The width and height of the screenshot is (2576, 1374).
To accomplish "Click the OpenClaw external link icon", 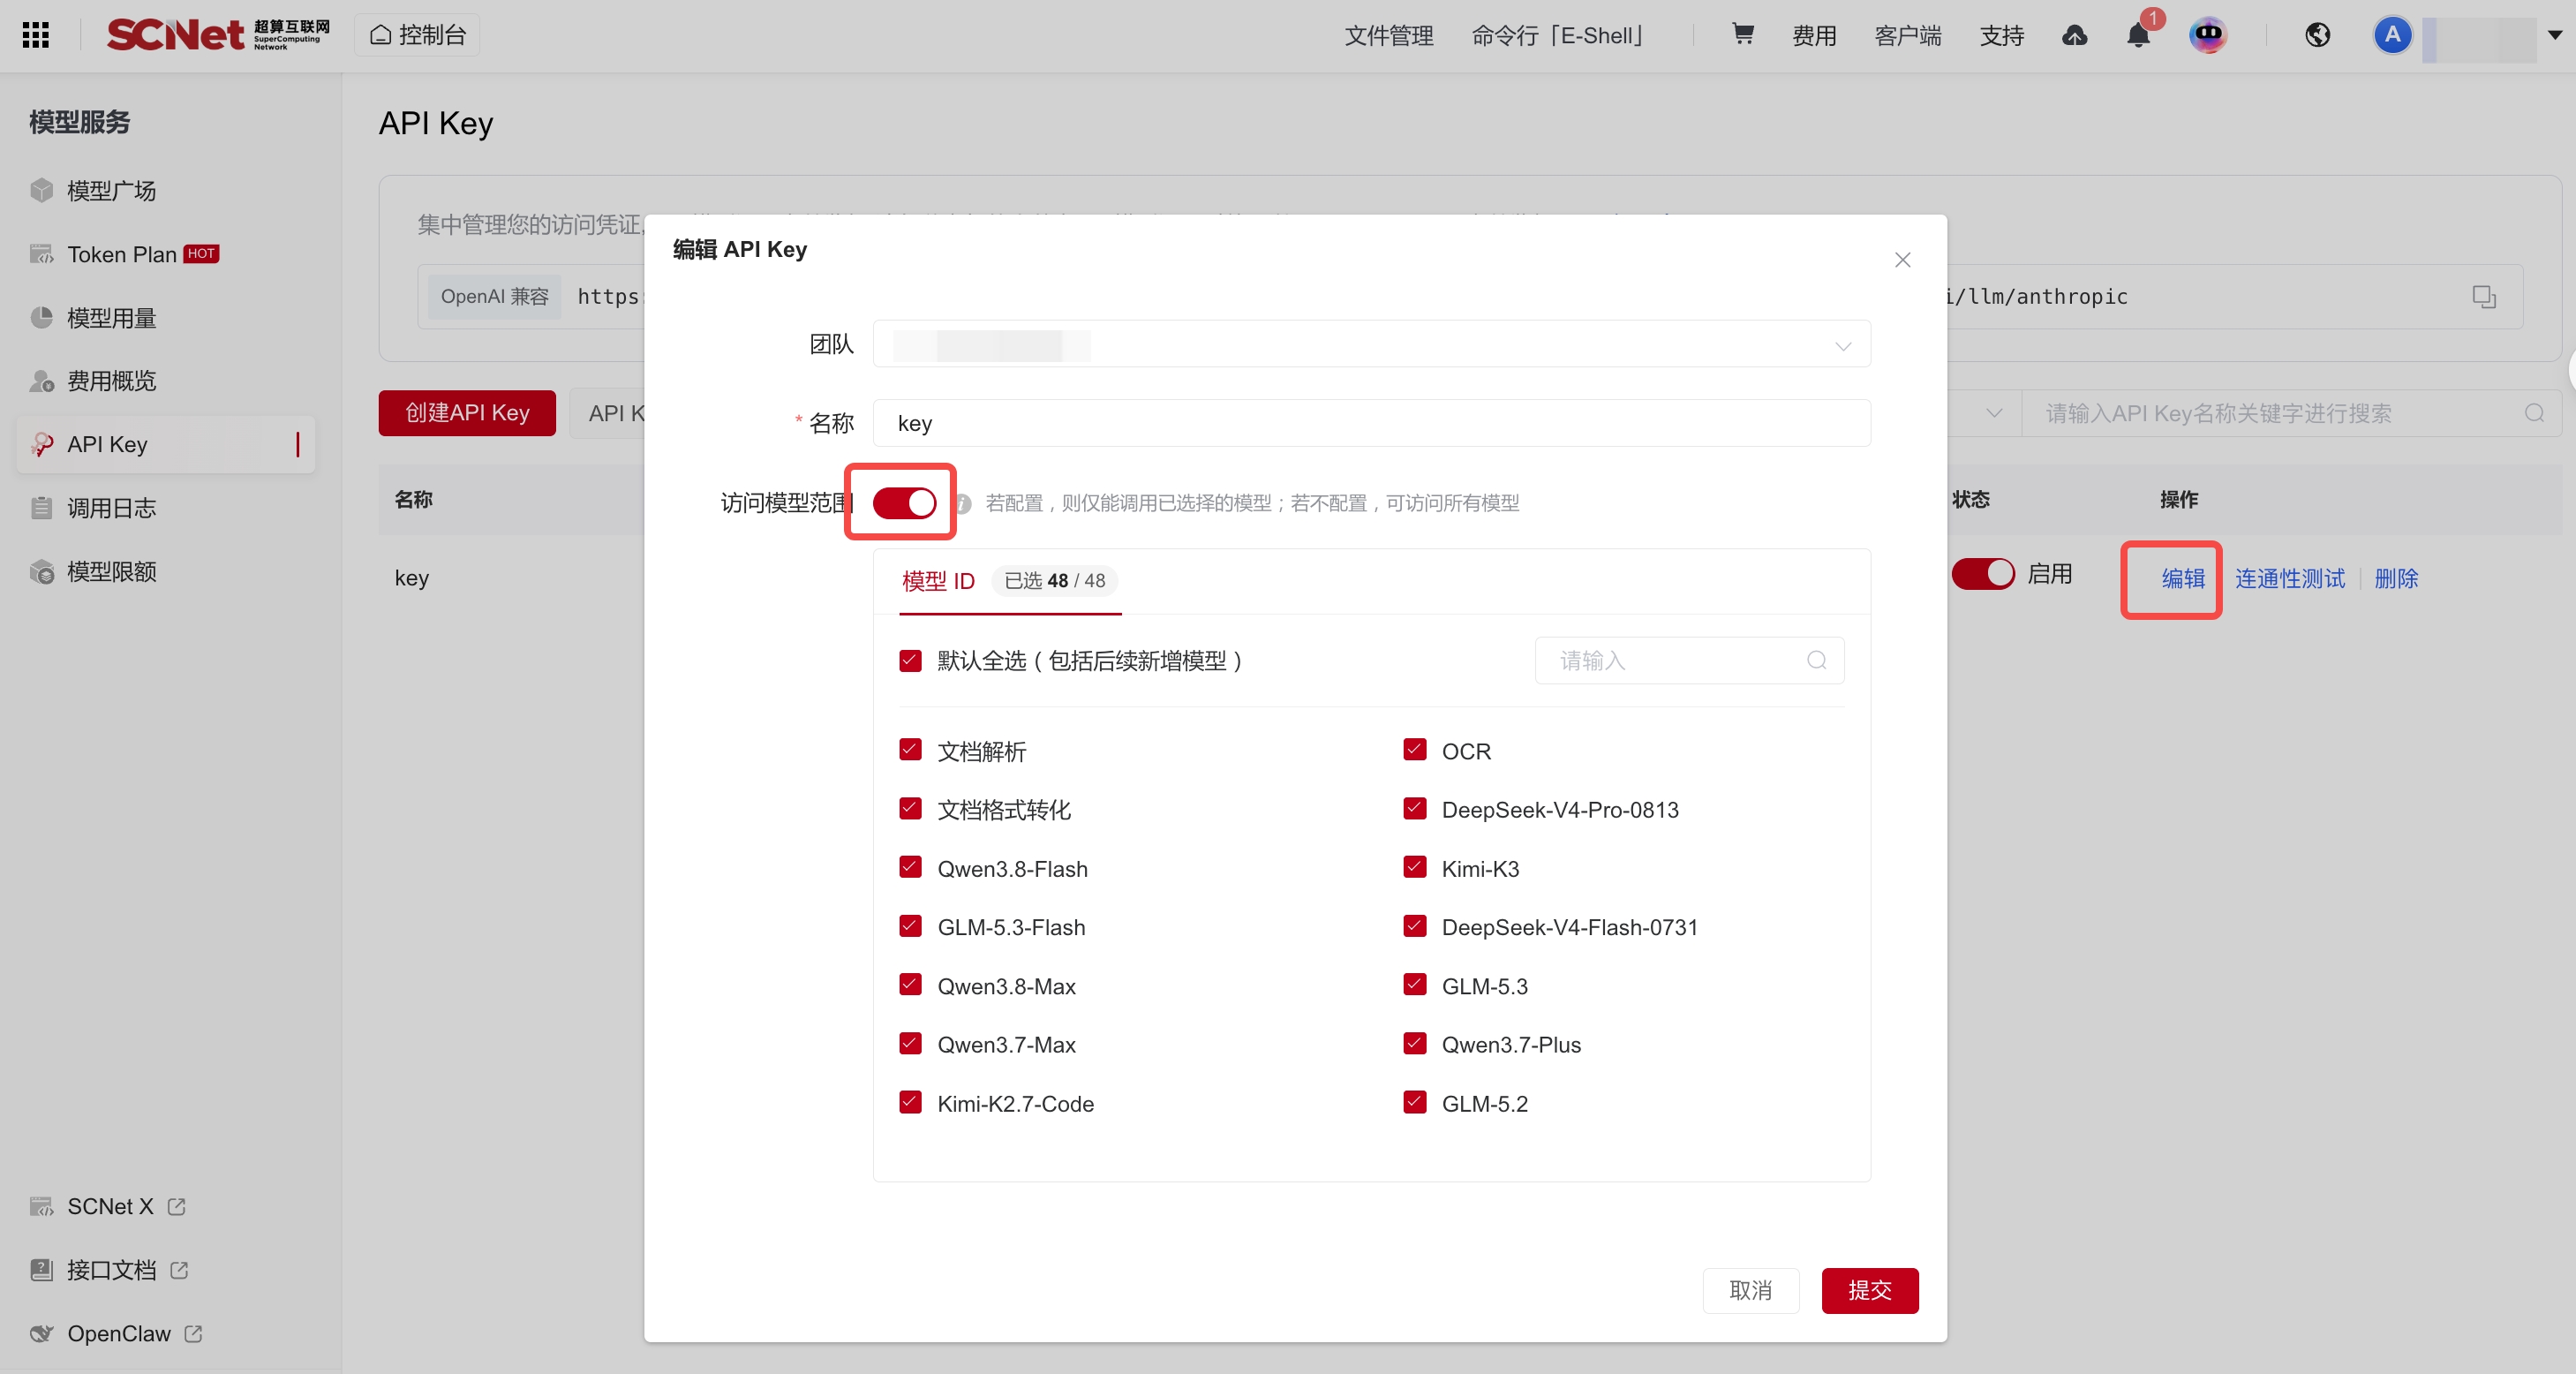I will [x=194, y=1334].
